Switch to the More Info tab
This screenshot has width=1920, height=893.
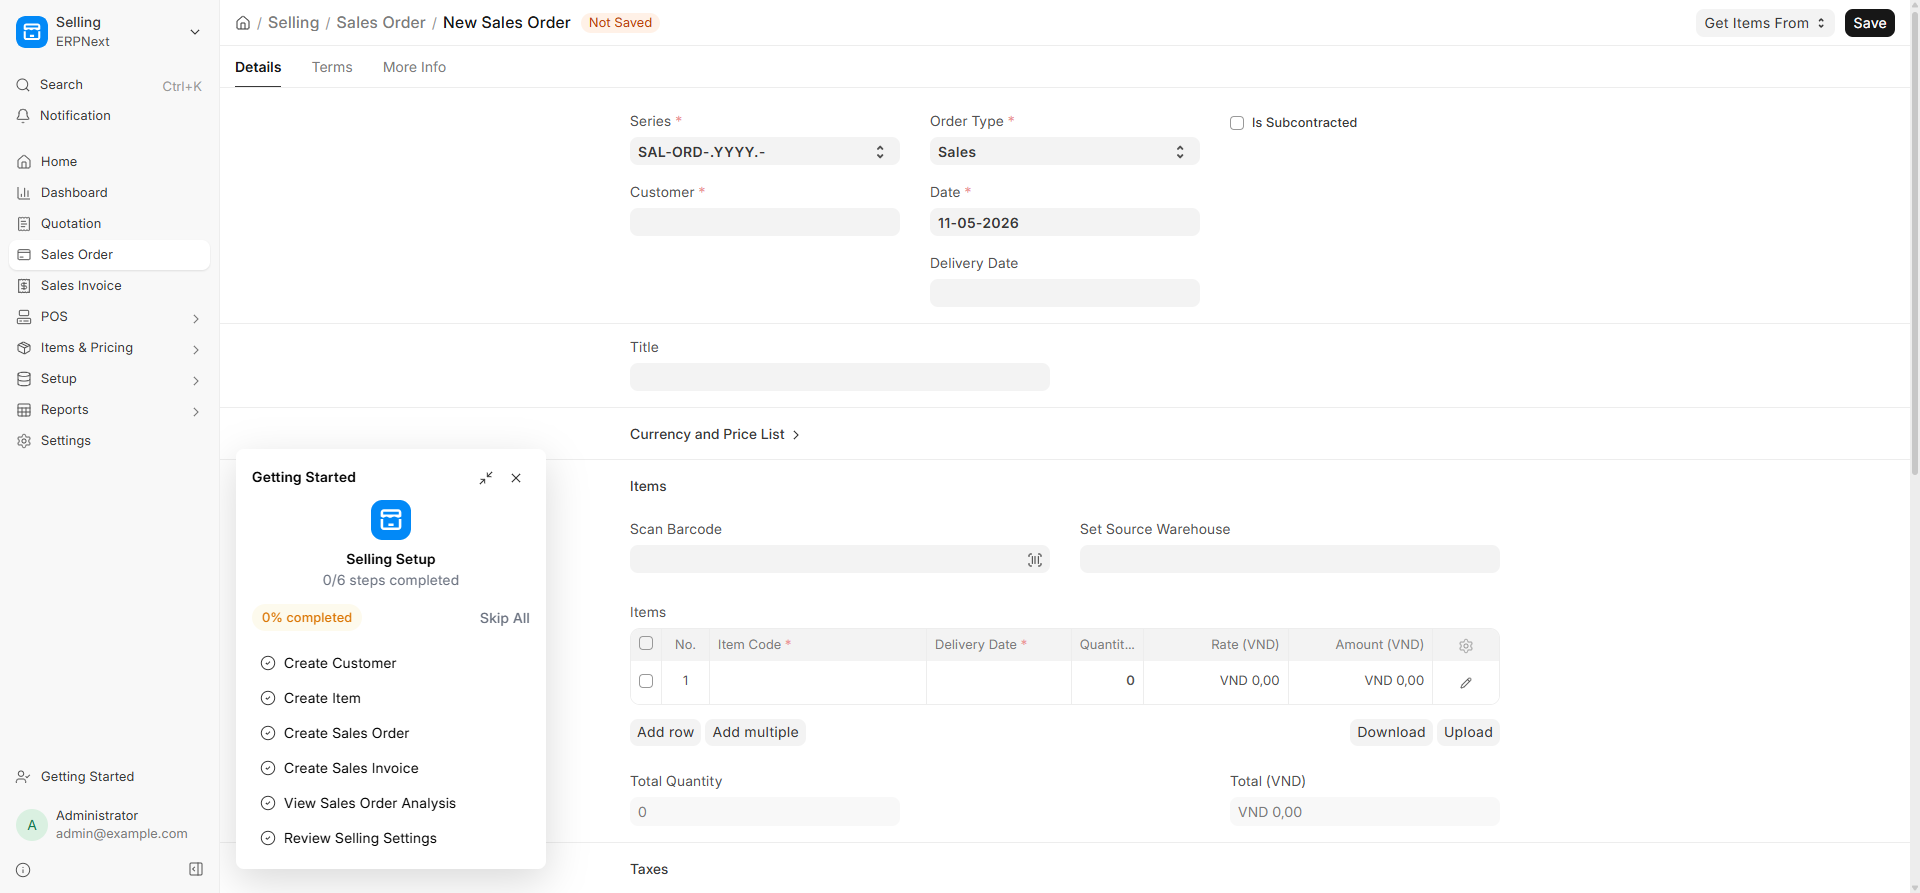point(414,67)
